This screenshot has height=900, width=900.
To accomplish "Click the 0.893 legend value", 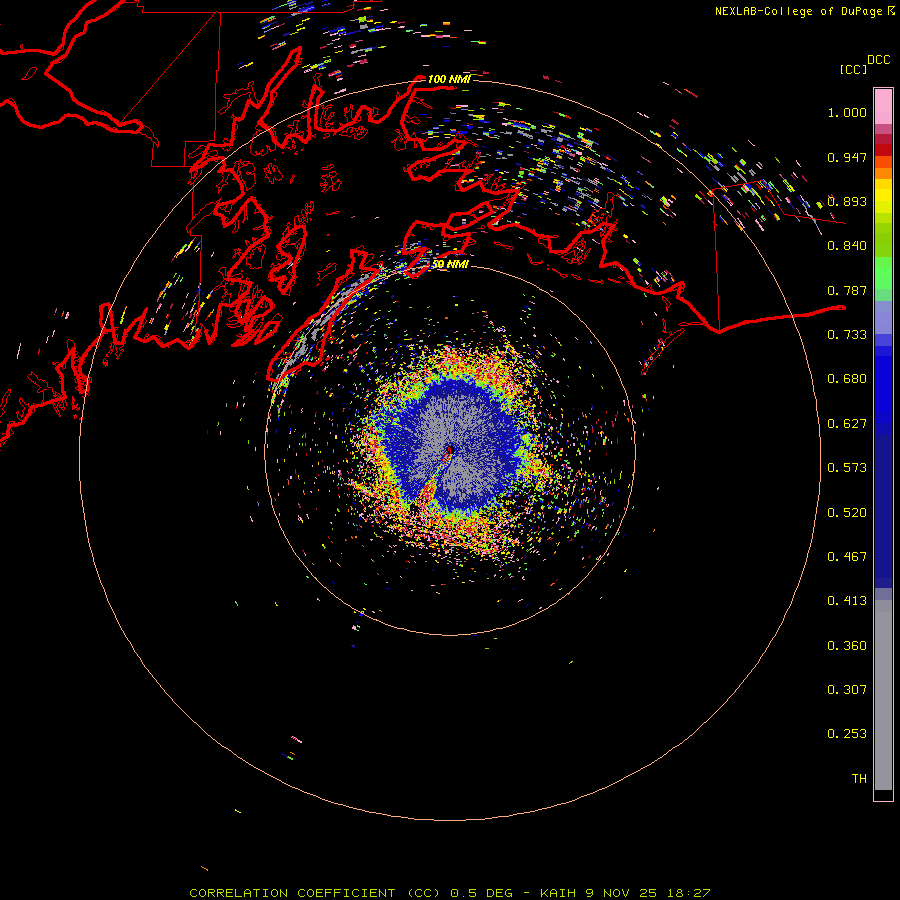I will coord(847,201).
